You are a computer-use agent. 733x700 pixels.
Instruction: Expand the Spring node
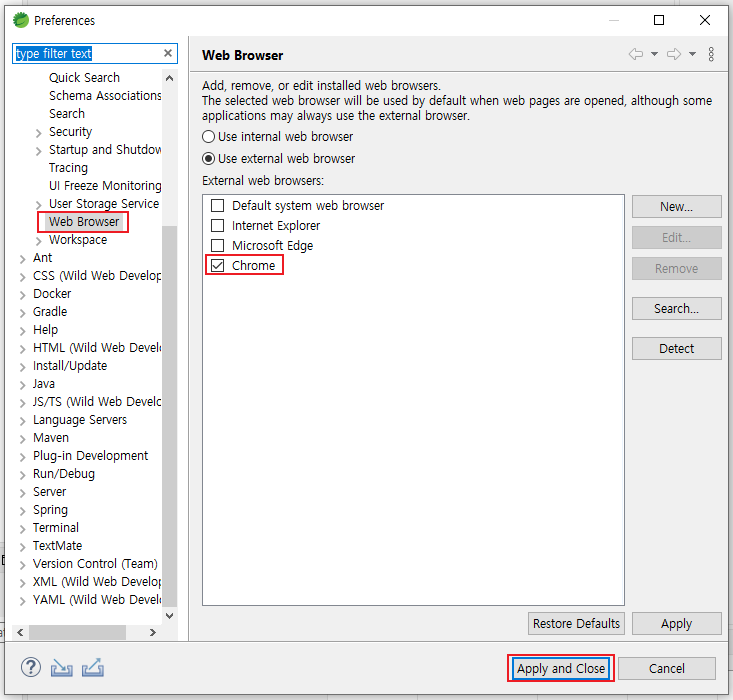pos(22,511)
